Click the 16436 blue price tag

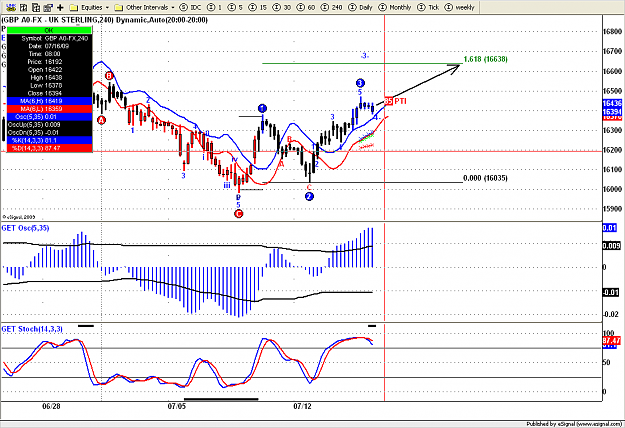click(612, 103)
